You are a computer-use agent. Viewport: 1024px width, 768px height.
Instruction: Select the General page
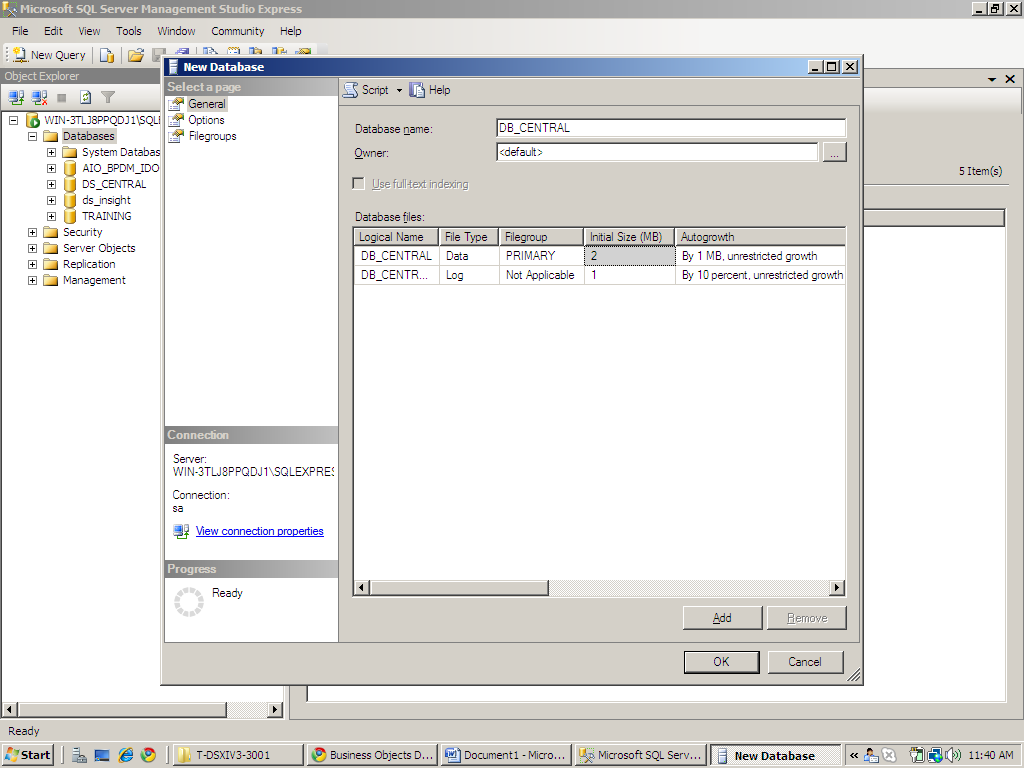[x=206, y=104]
